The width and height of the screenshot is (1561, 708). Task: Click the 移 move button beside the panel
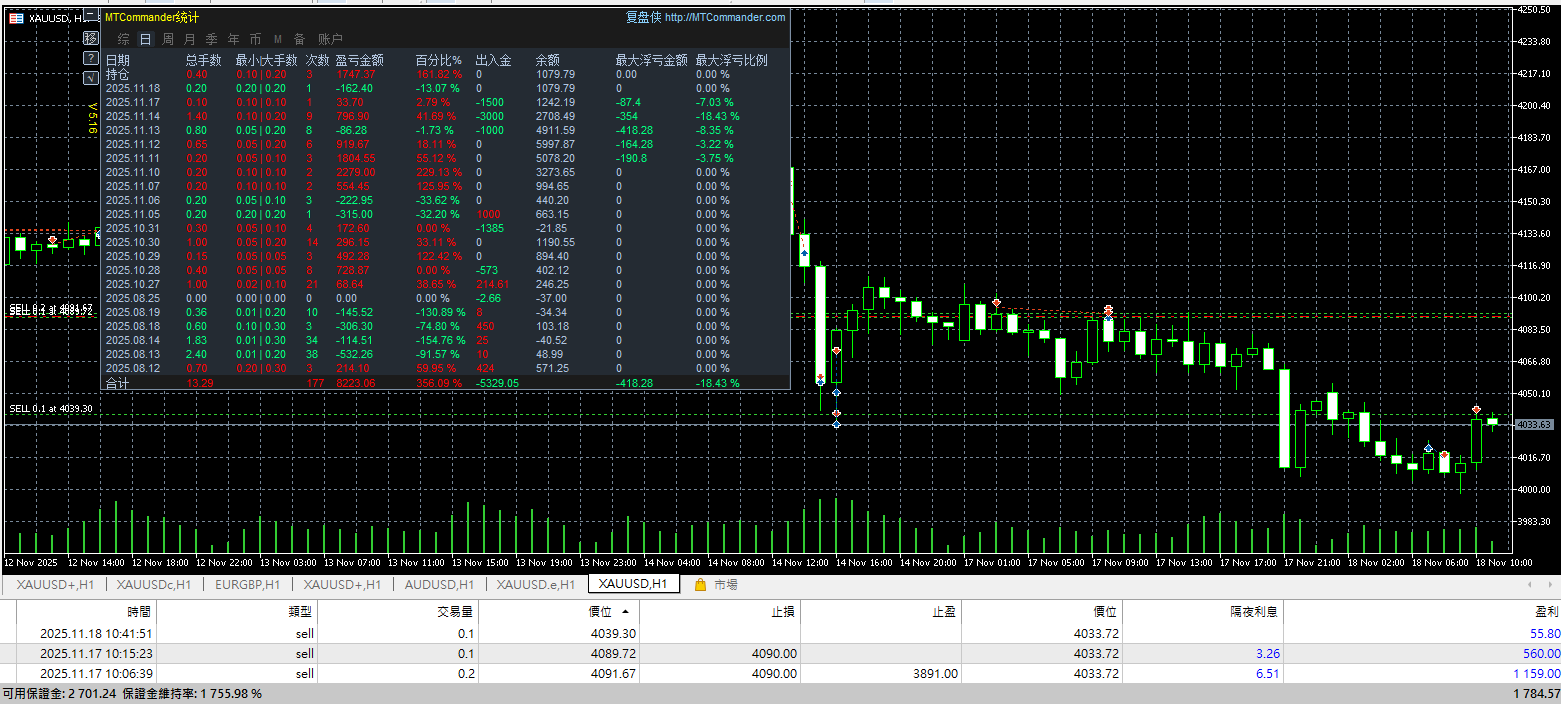click(91, 38)
